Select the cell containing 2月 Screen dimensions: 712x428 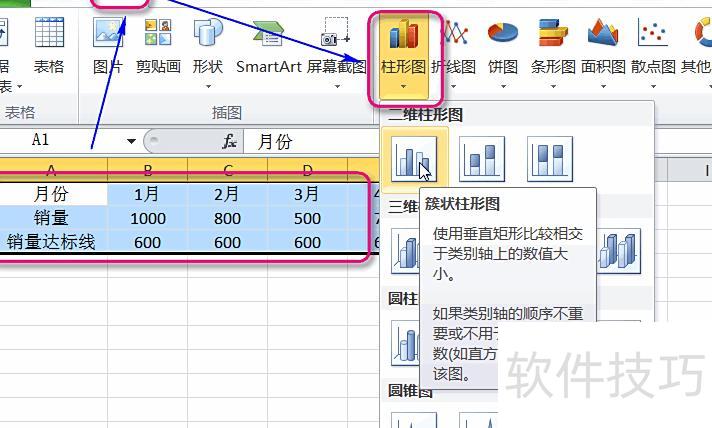227,194
